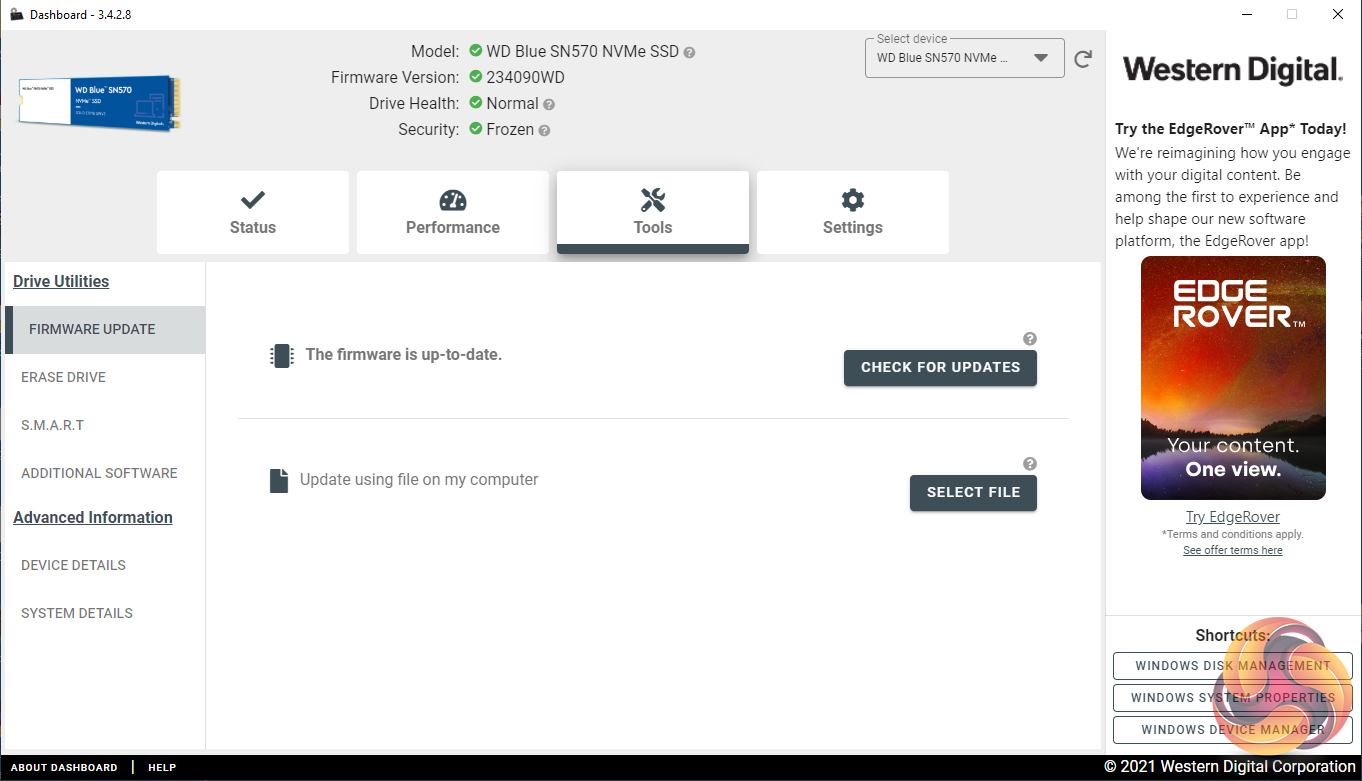Open System Details in the sidebar
This screenshot has height=781, width=1362.
(105, 613)
